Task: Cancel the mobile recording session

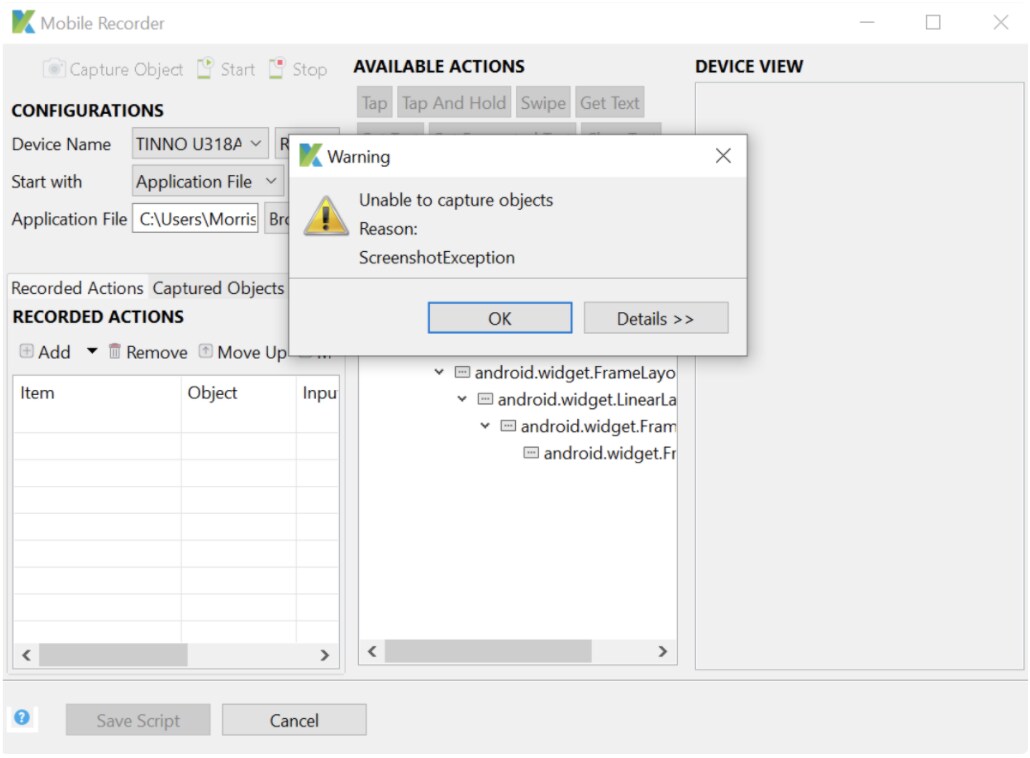Action: (294, 718)
